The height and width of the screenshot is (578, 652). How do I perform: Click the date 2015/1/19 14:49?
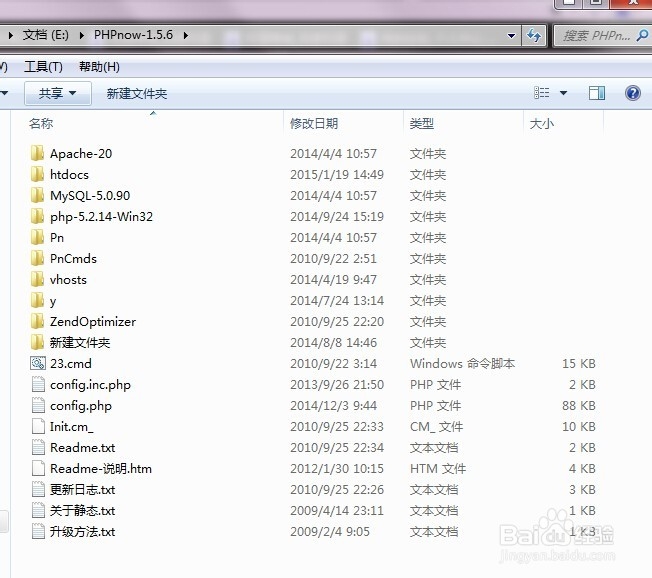[x=337, y=175]
